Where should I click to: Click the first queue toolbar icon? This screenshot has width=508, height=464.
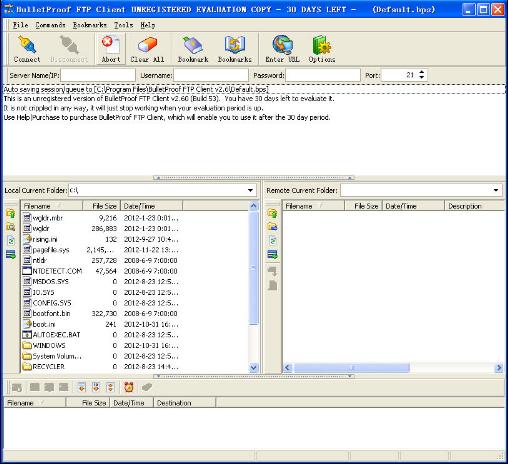17,387
